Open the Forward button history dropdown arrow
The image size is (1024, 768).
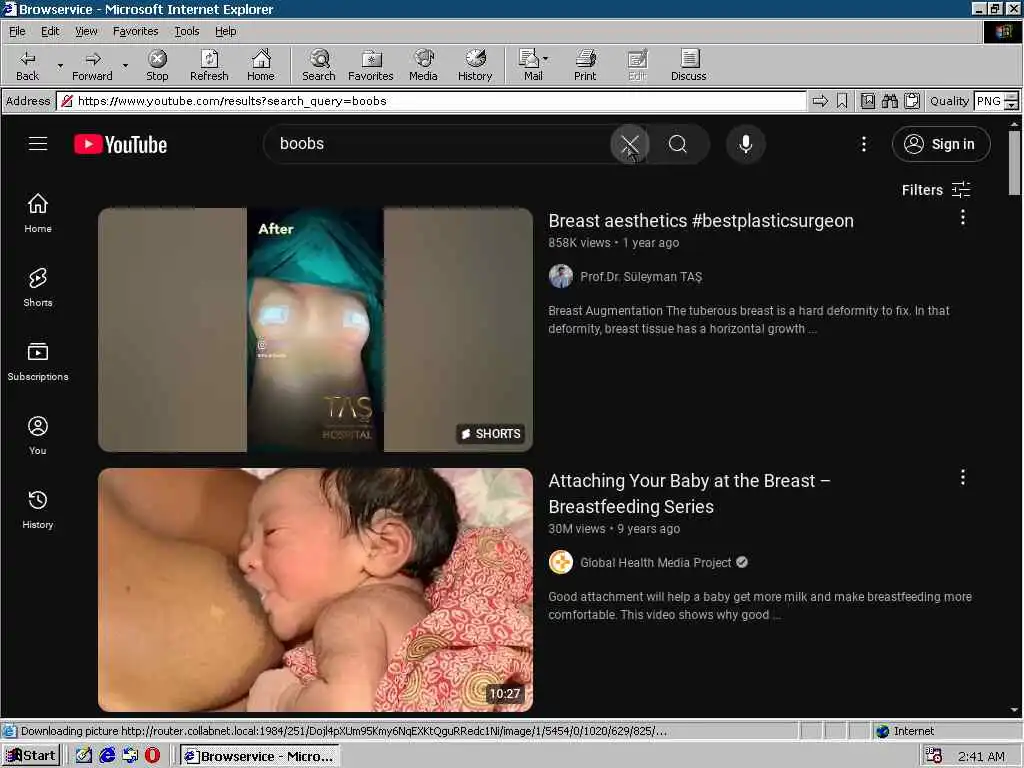[x=125, y=65]
